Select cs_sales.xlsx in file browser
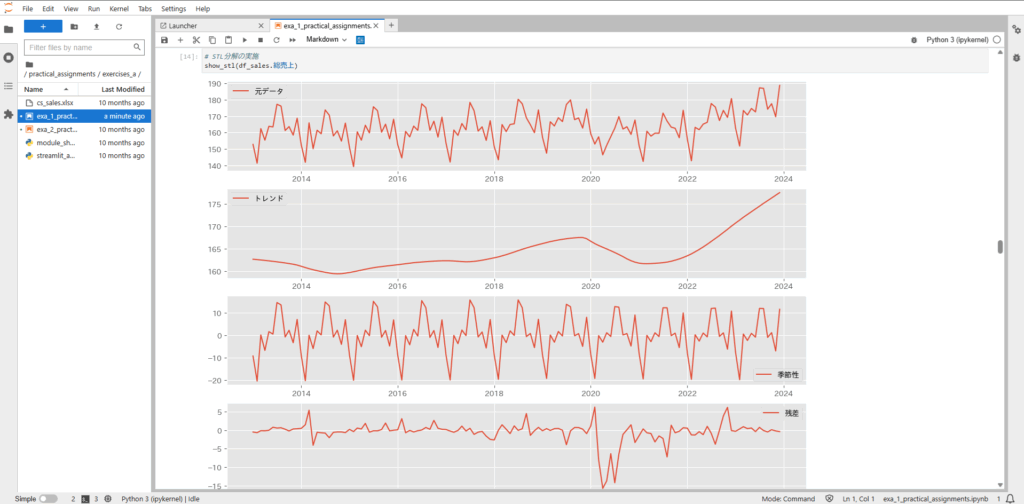The height and width of the screenshot is (504, 1024). click(x=55, y=103)
